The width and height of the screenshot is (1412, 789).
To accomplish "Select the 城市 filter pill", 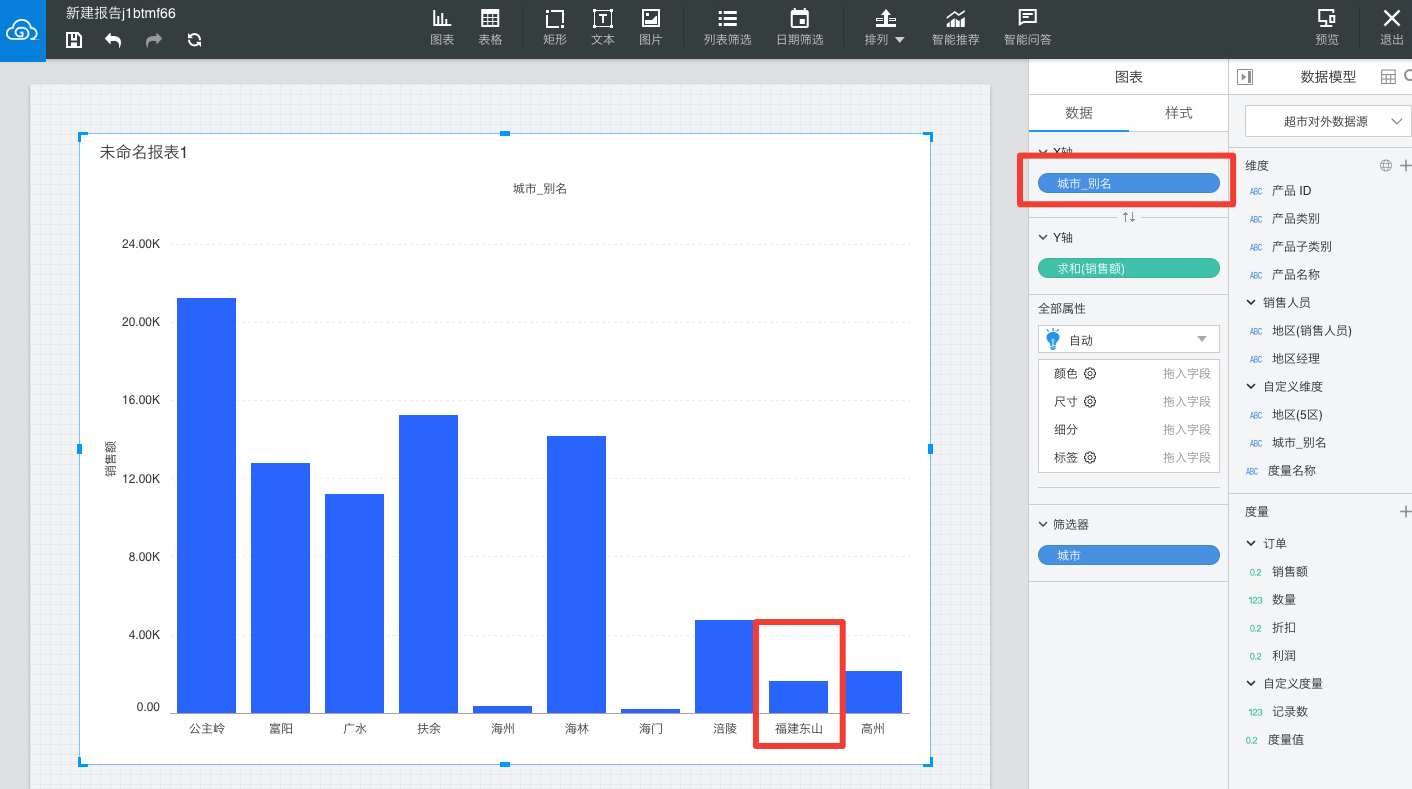I will pyautogui.click(x=1128, y=555).
